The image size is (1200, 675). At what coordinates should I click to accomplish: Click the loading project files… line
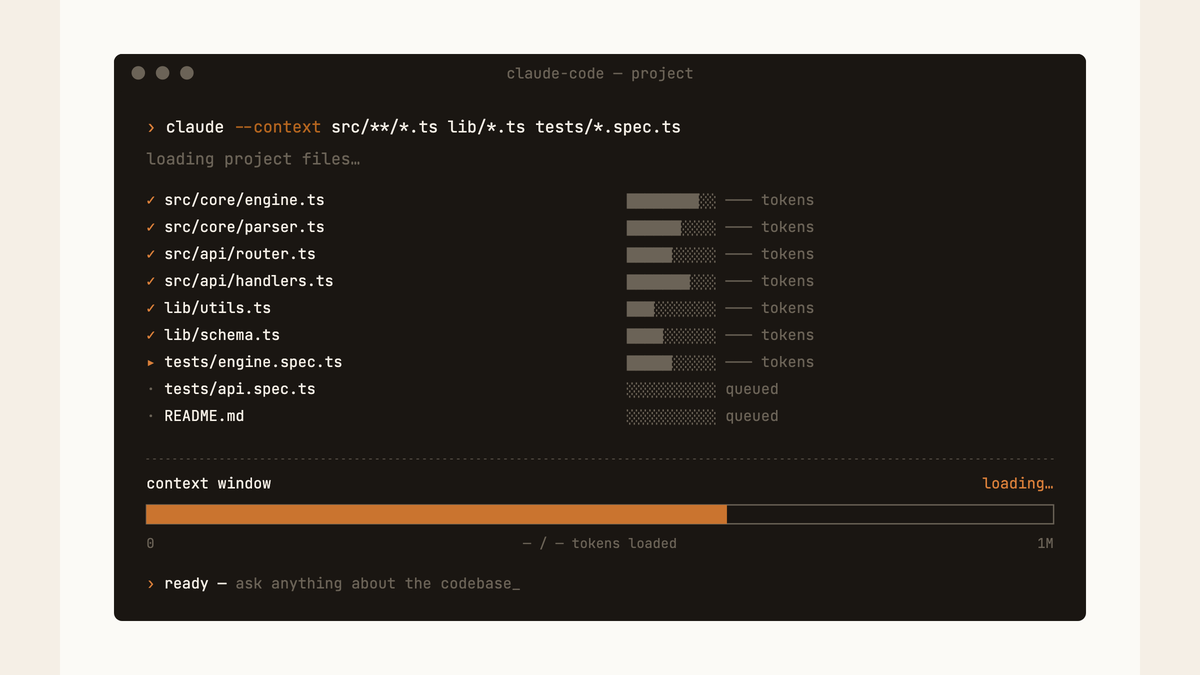coord(253,159)
